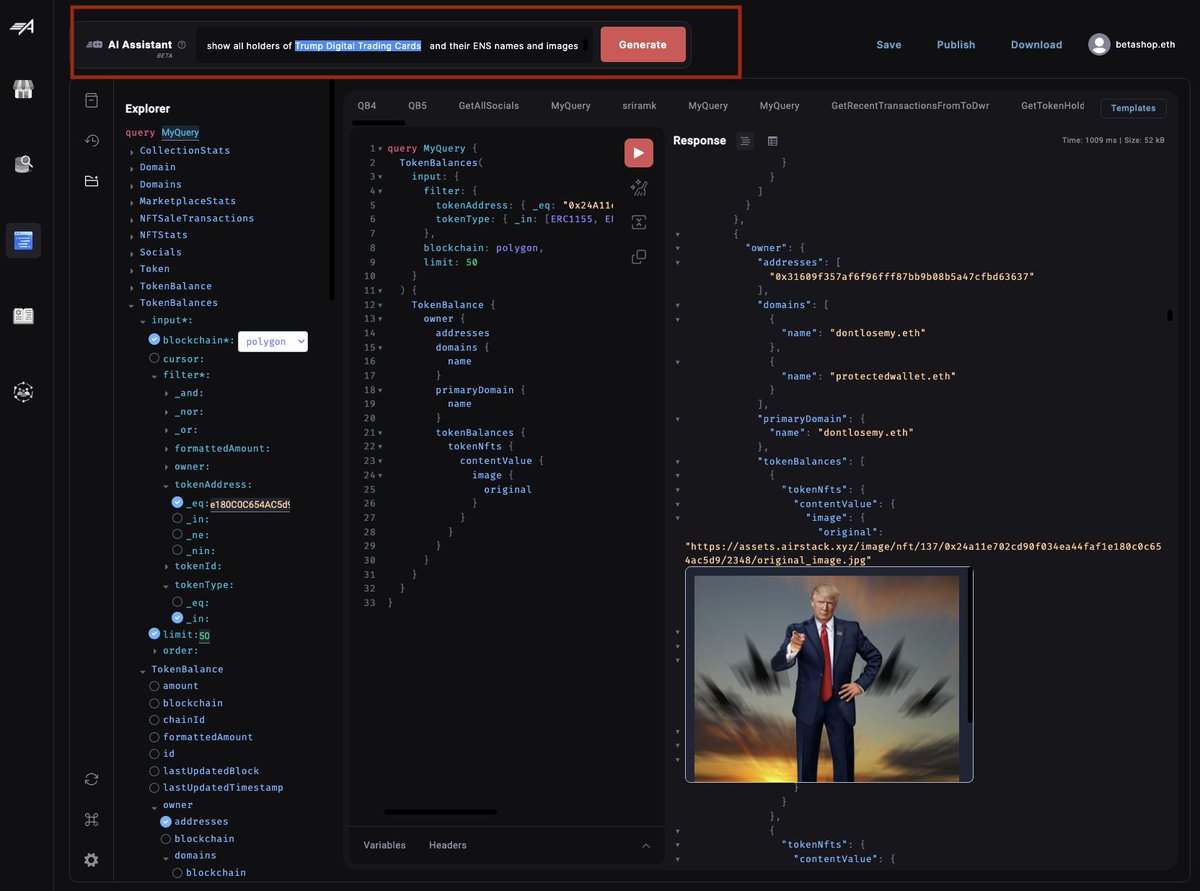Run the query with play button
Screen dimensions: 1200x891
639,153
